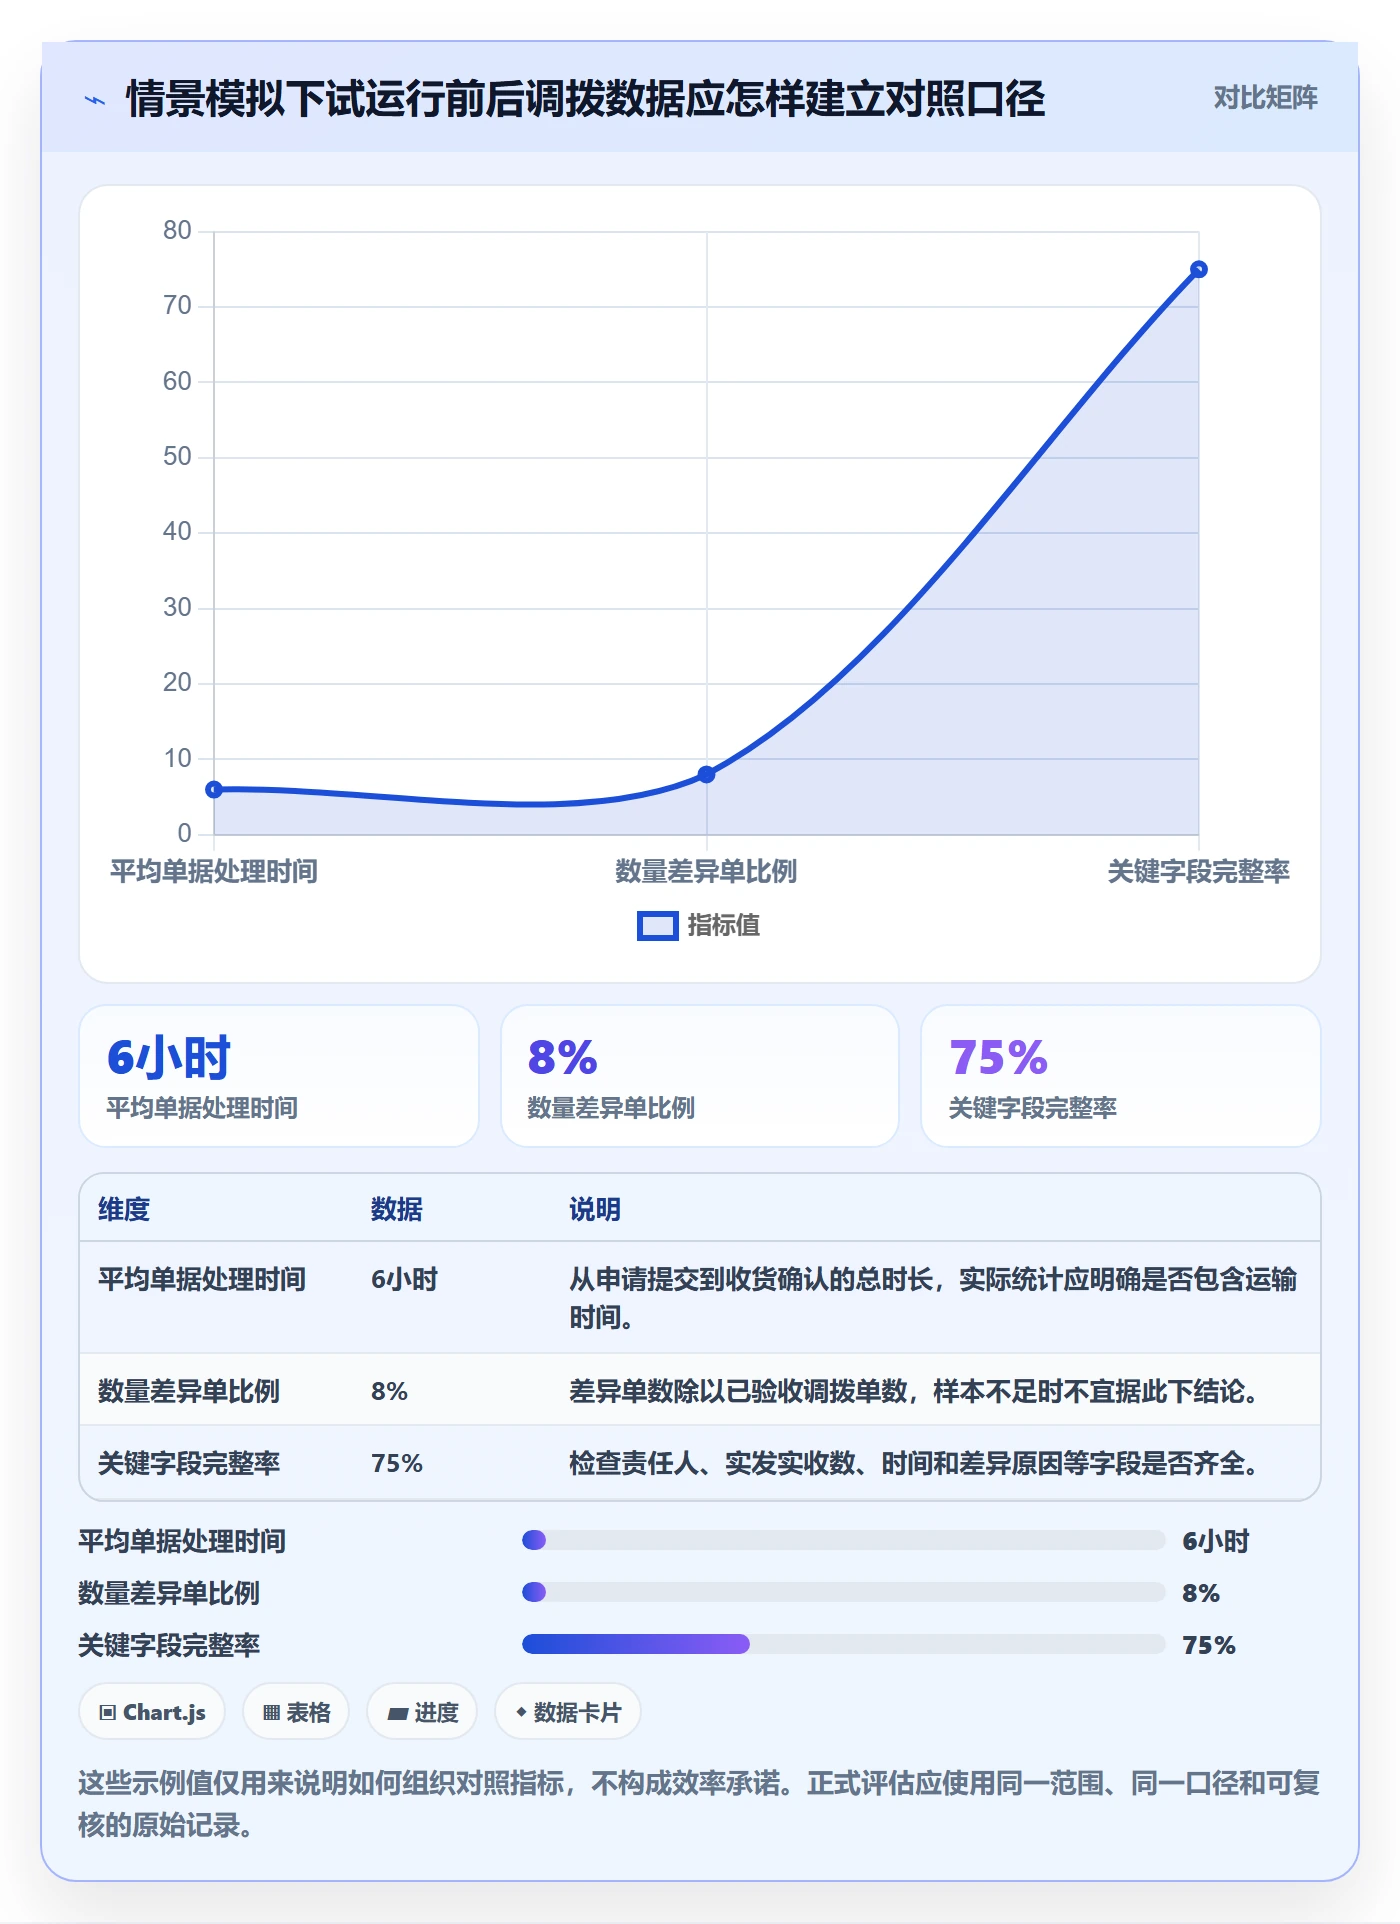This screenshot has width=1400, height=1924.
Task: Click 6小时 beside the top progress bar
Action: click(x=1216, y=1541)
